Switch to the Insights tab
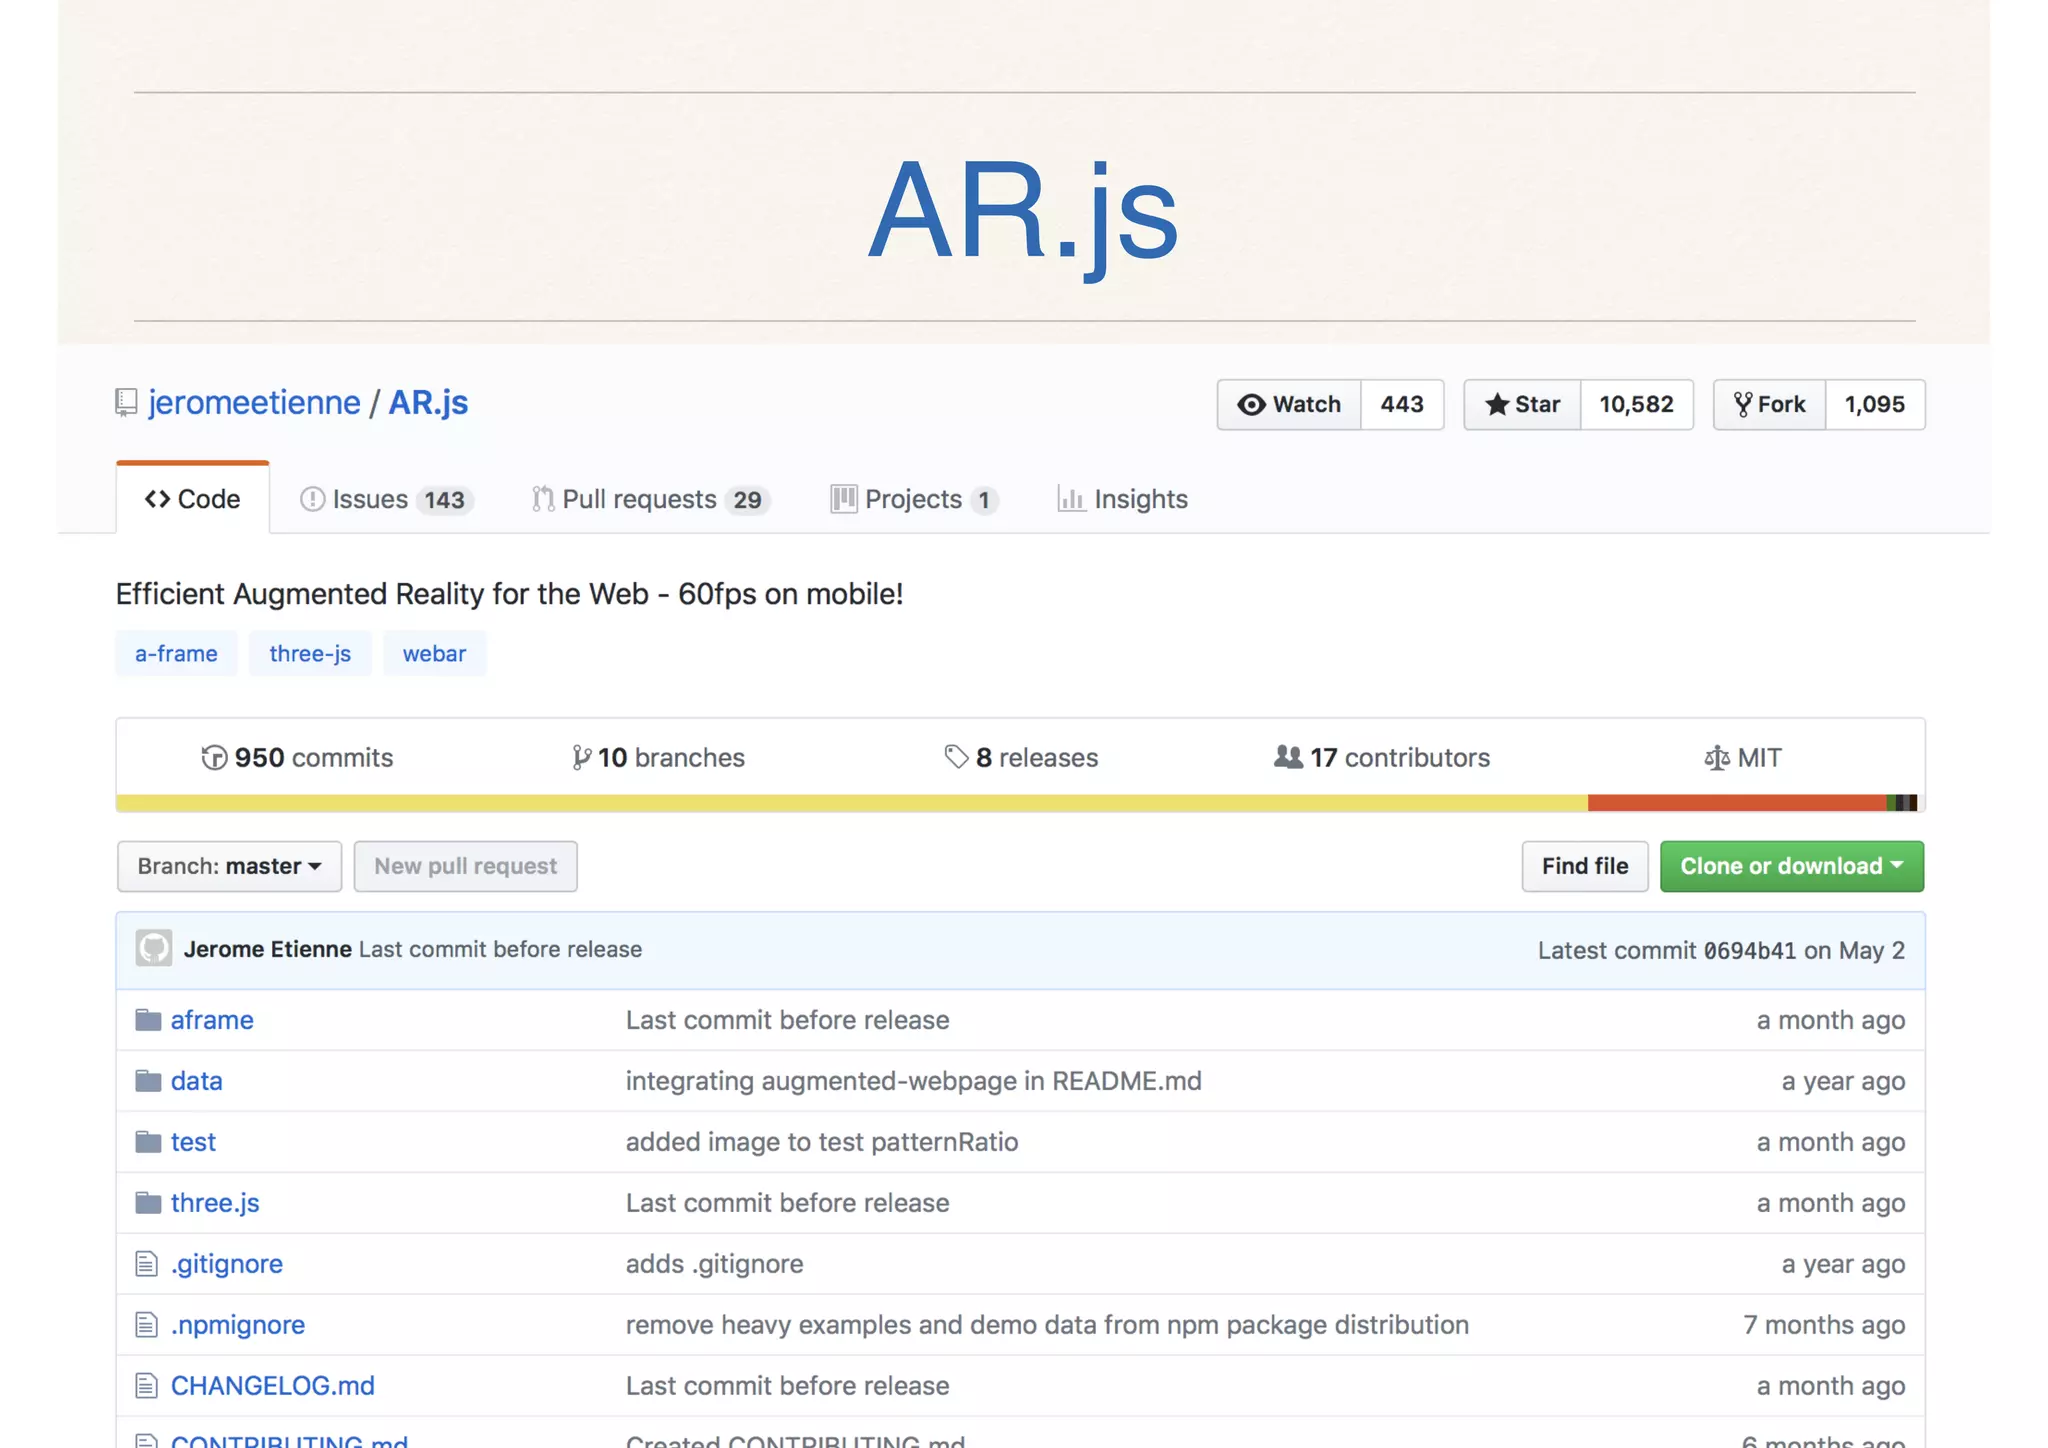 point(1123,499)
